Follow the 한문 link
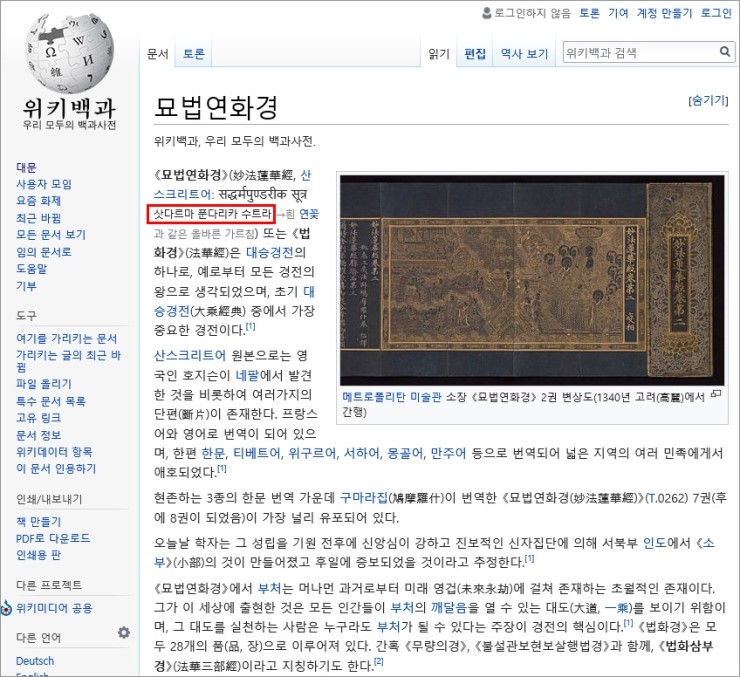Image resolution: width=740 pixels, height=677 pixels. click(x=213, y=453)
